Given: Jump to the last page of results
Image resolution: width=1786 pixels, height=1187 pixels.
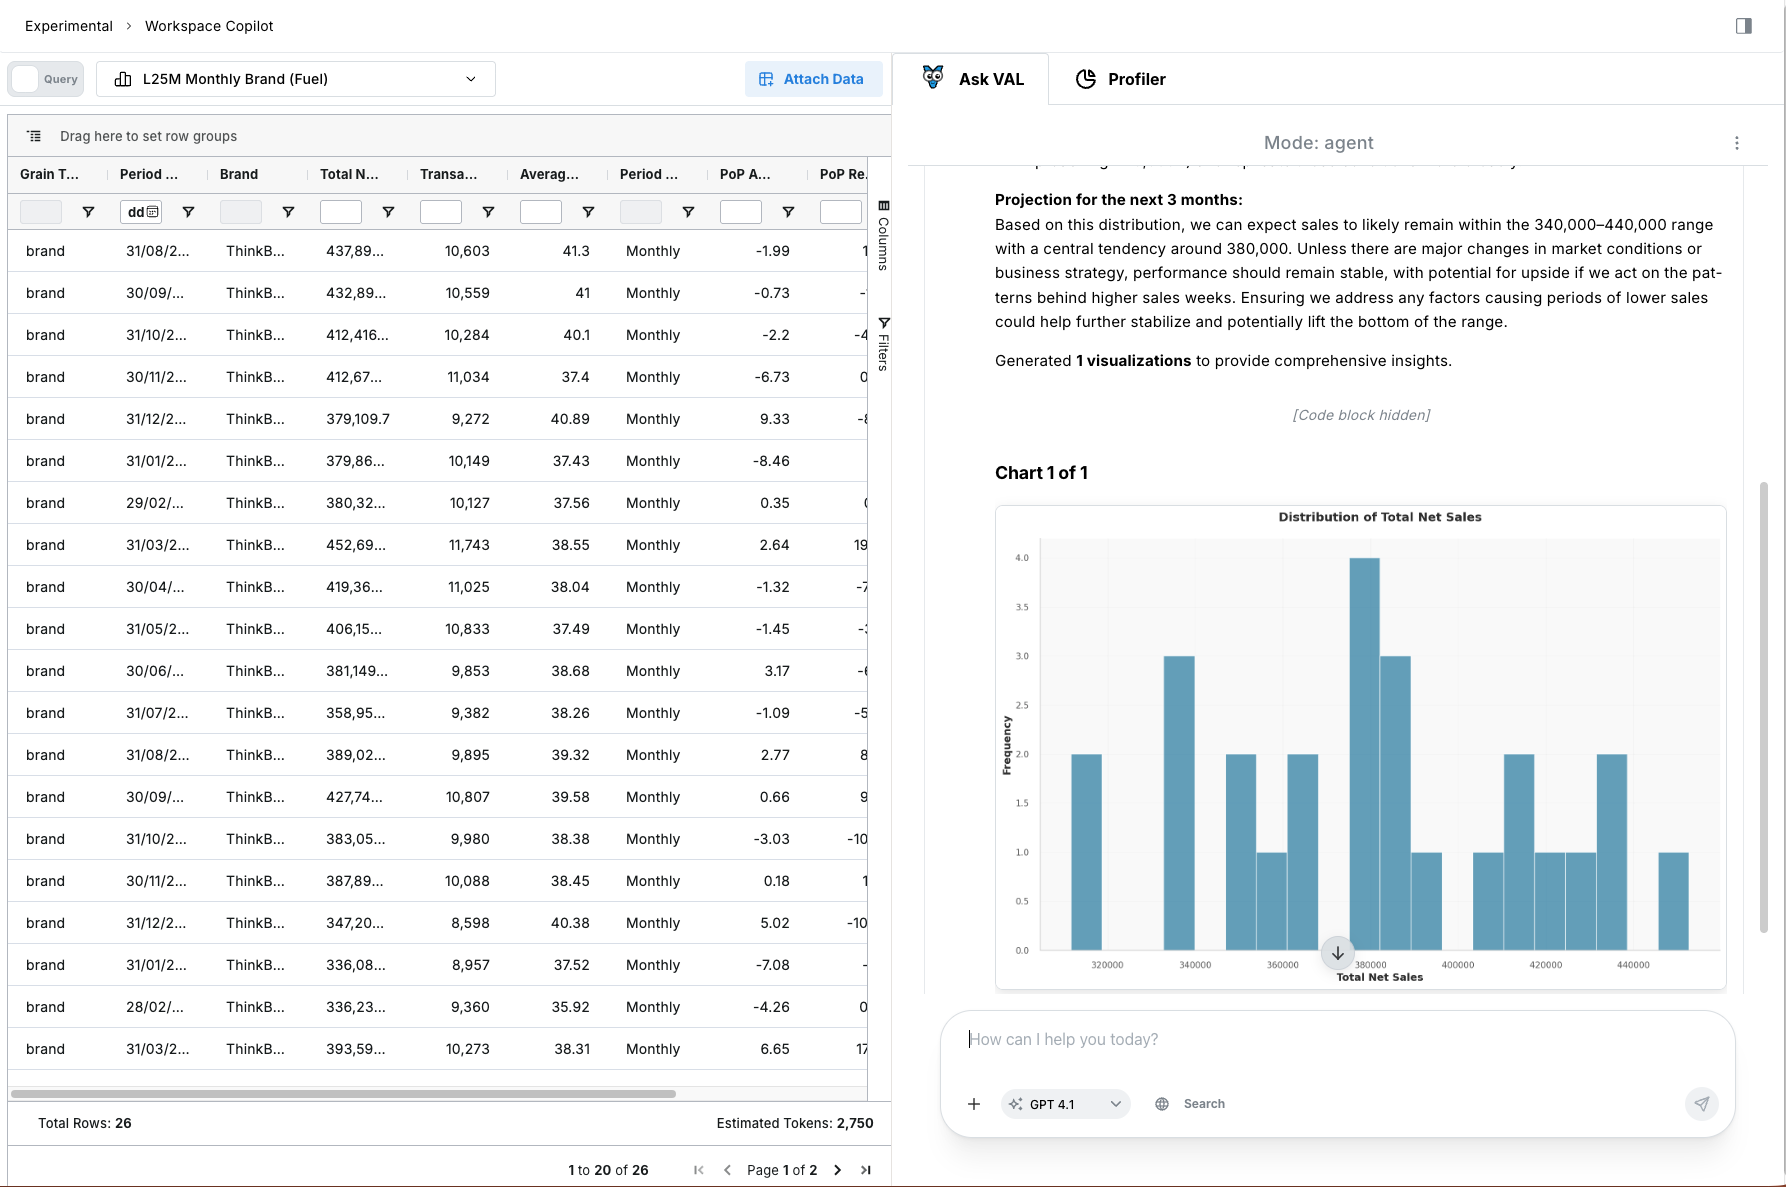Looking at the screenshot, I should pyautogui.click(x=865, y=1170).
